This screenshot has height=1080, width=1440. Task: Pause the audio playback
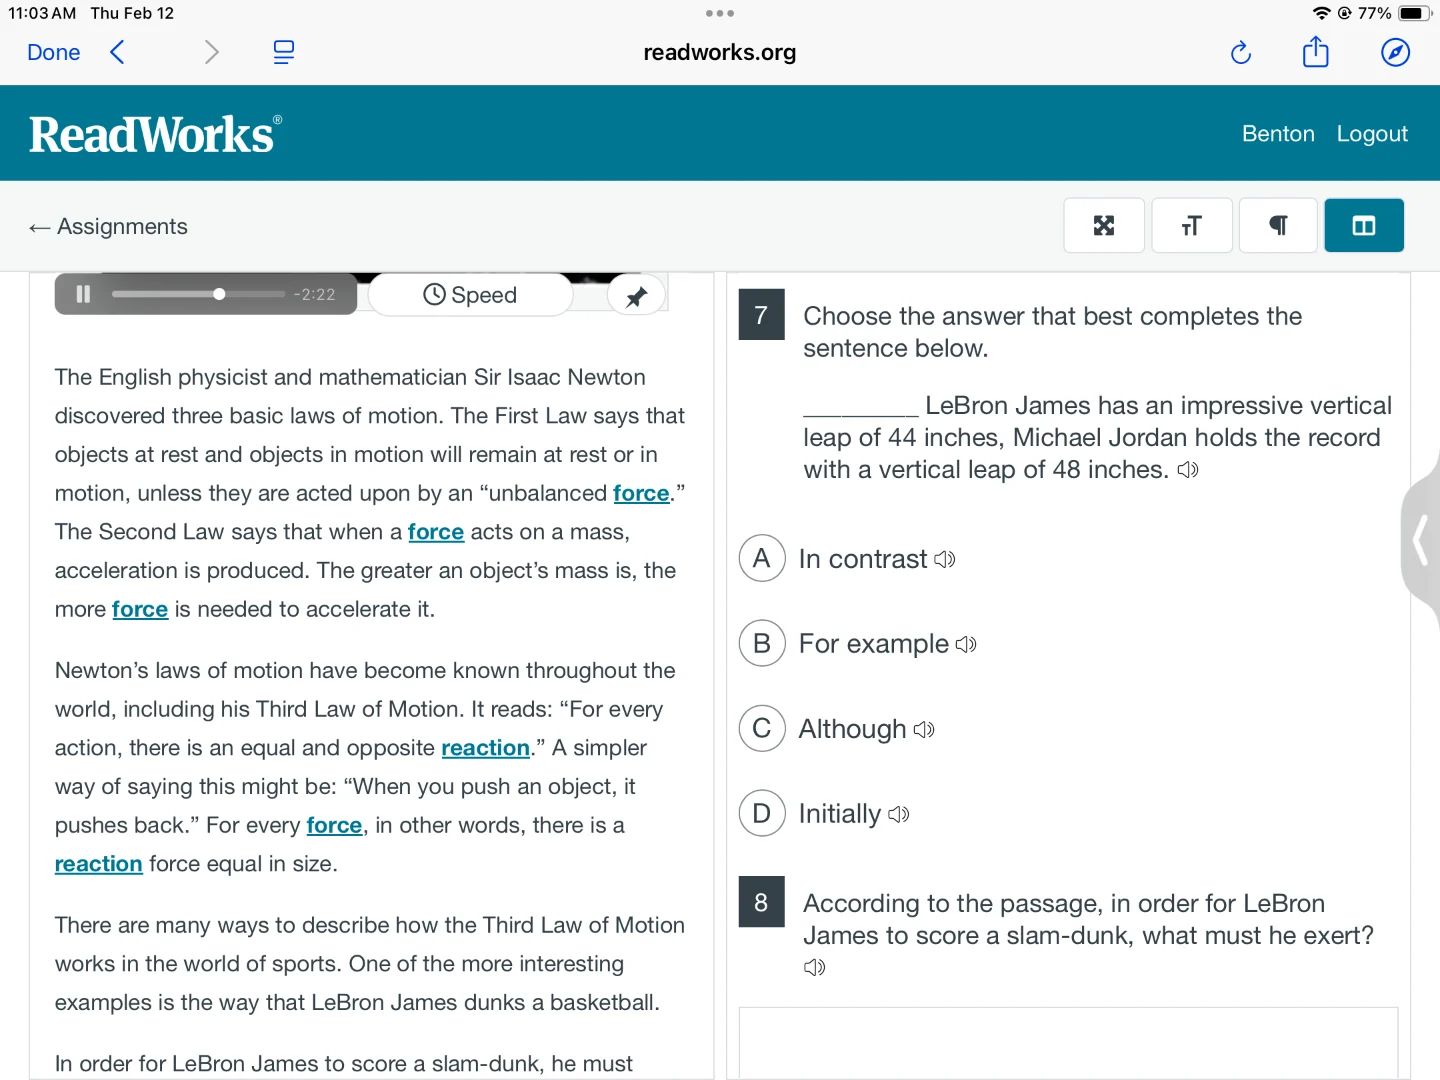point(83,294)
